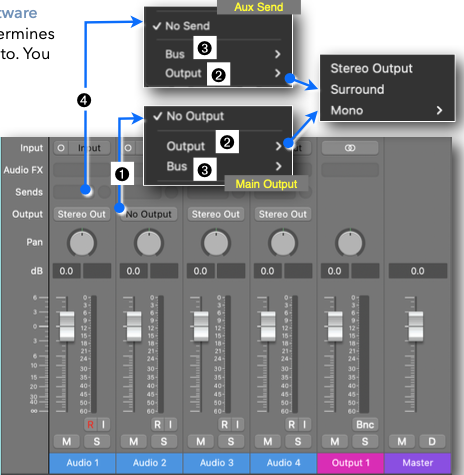Click the Audio 3 volume fader
Image resolution: width=464 pixels, height=475 pixels.
tap(201, 326)
